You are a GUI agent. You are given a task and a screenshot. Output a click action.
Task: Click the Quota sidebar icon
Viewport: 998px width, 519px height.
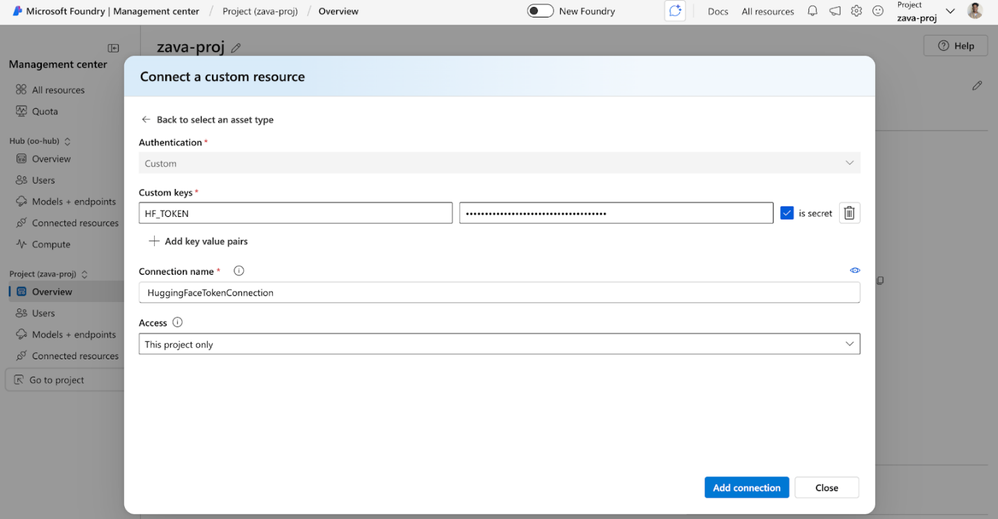coord(21,111)
